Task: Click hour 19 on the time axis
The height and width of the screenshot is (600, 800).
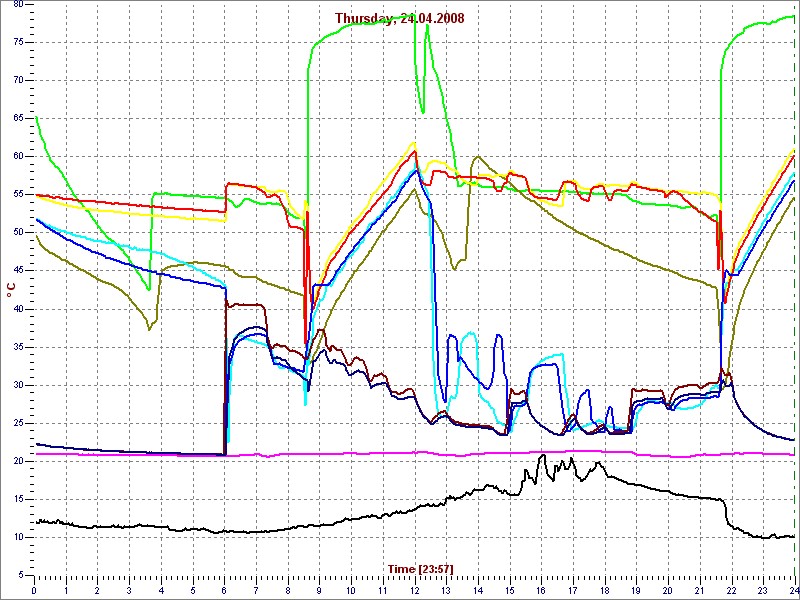Action: 636,592
